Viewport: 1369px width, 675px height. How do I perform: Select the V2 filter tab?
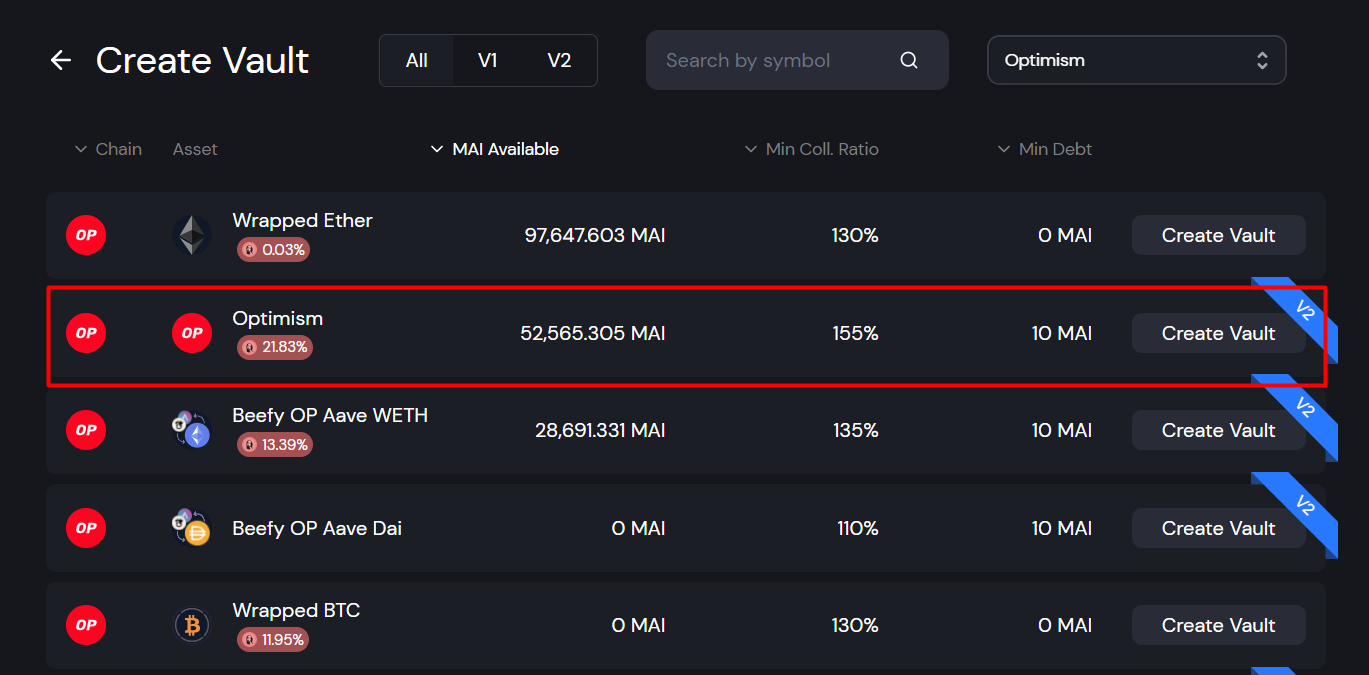tap(559, 61)
